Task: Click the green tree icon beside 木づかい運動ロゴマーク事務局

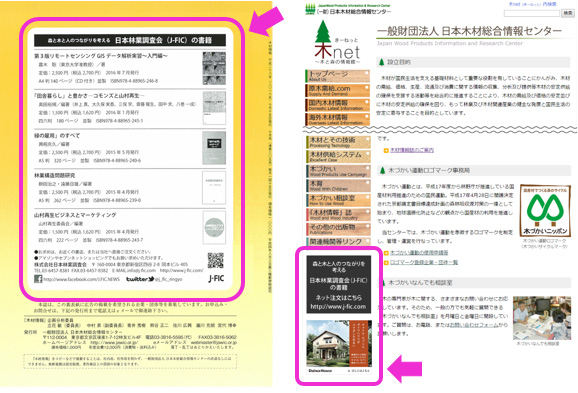Action: point(382,170)
